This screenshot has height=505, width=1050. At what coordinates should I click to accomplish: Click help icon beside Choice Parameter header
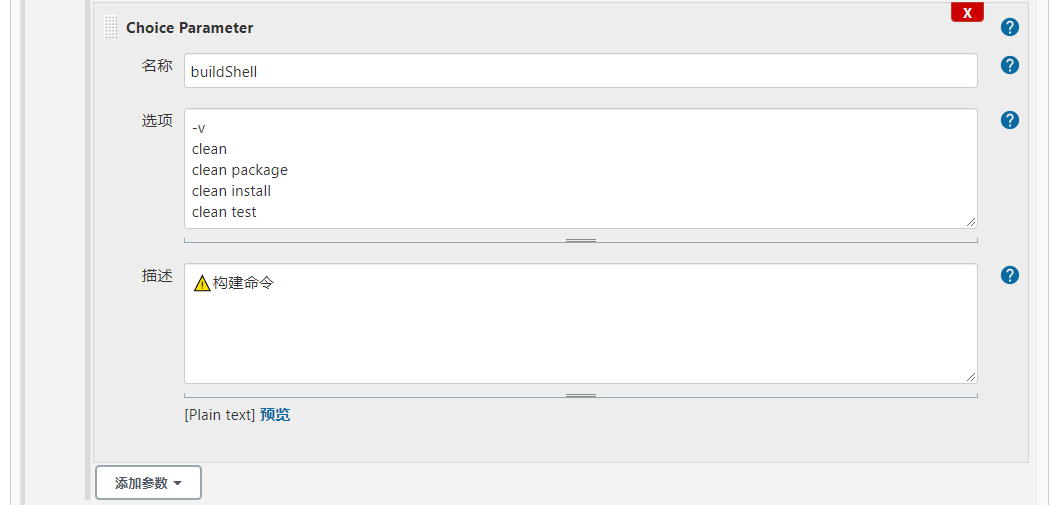click(x=1010, y=27)
